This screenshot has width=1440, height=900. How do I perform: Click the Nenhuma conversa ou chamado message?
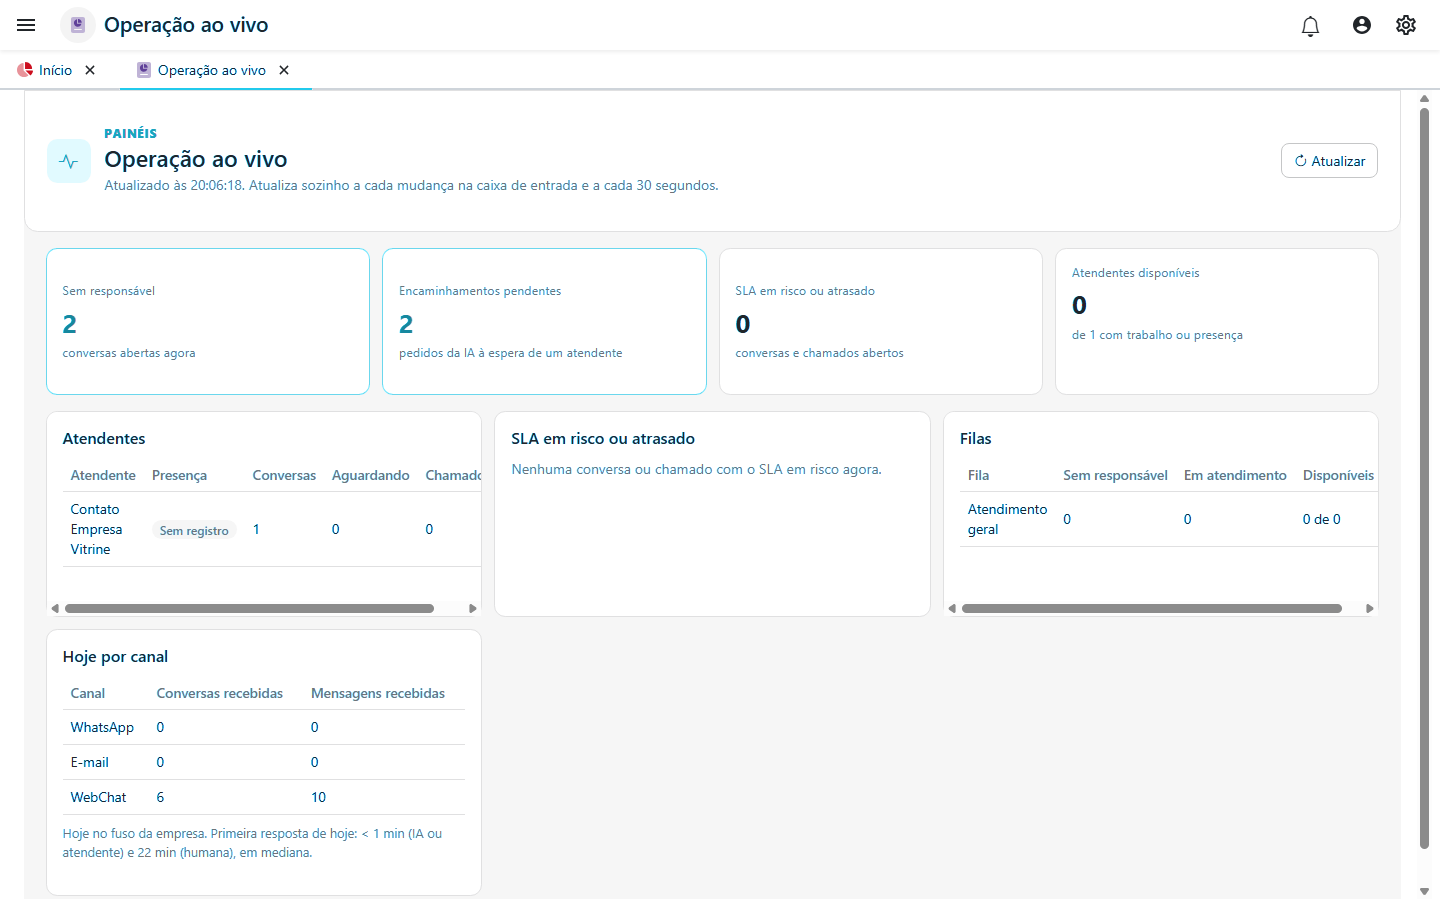[696, 469]
